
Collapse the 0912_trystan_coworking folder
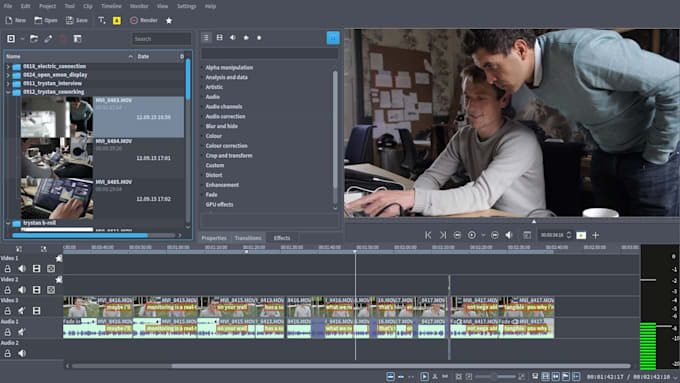coord(8,92)
